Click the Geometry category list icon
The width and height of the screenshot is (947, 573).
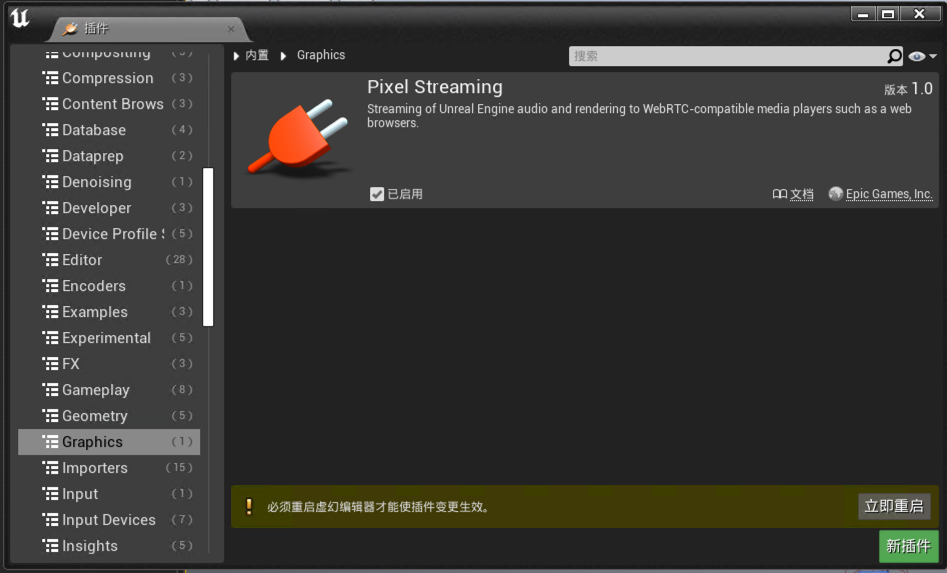[x=51, y=415]
